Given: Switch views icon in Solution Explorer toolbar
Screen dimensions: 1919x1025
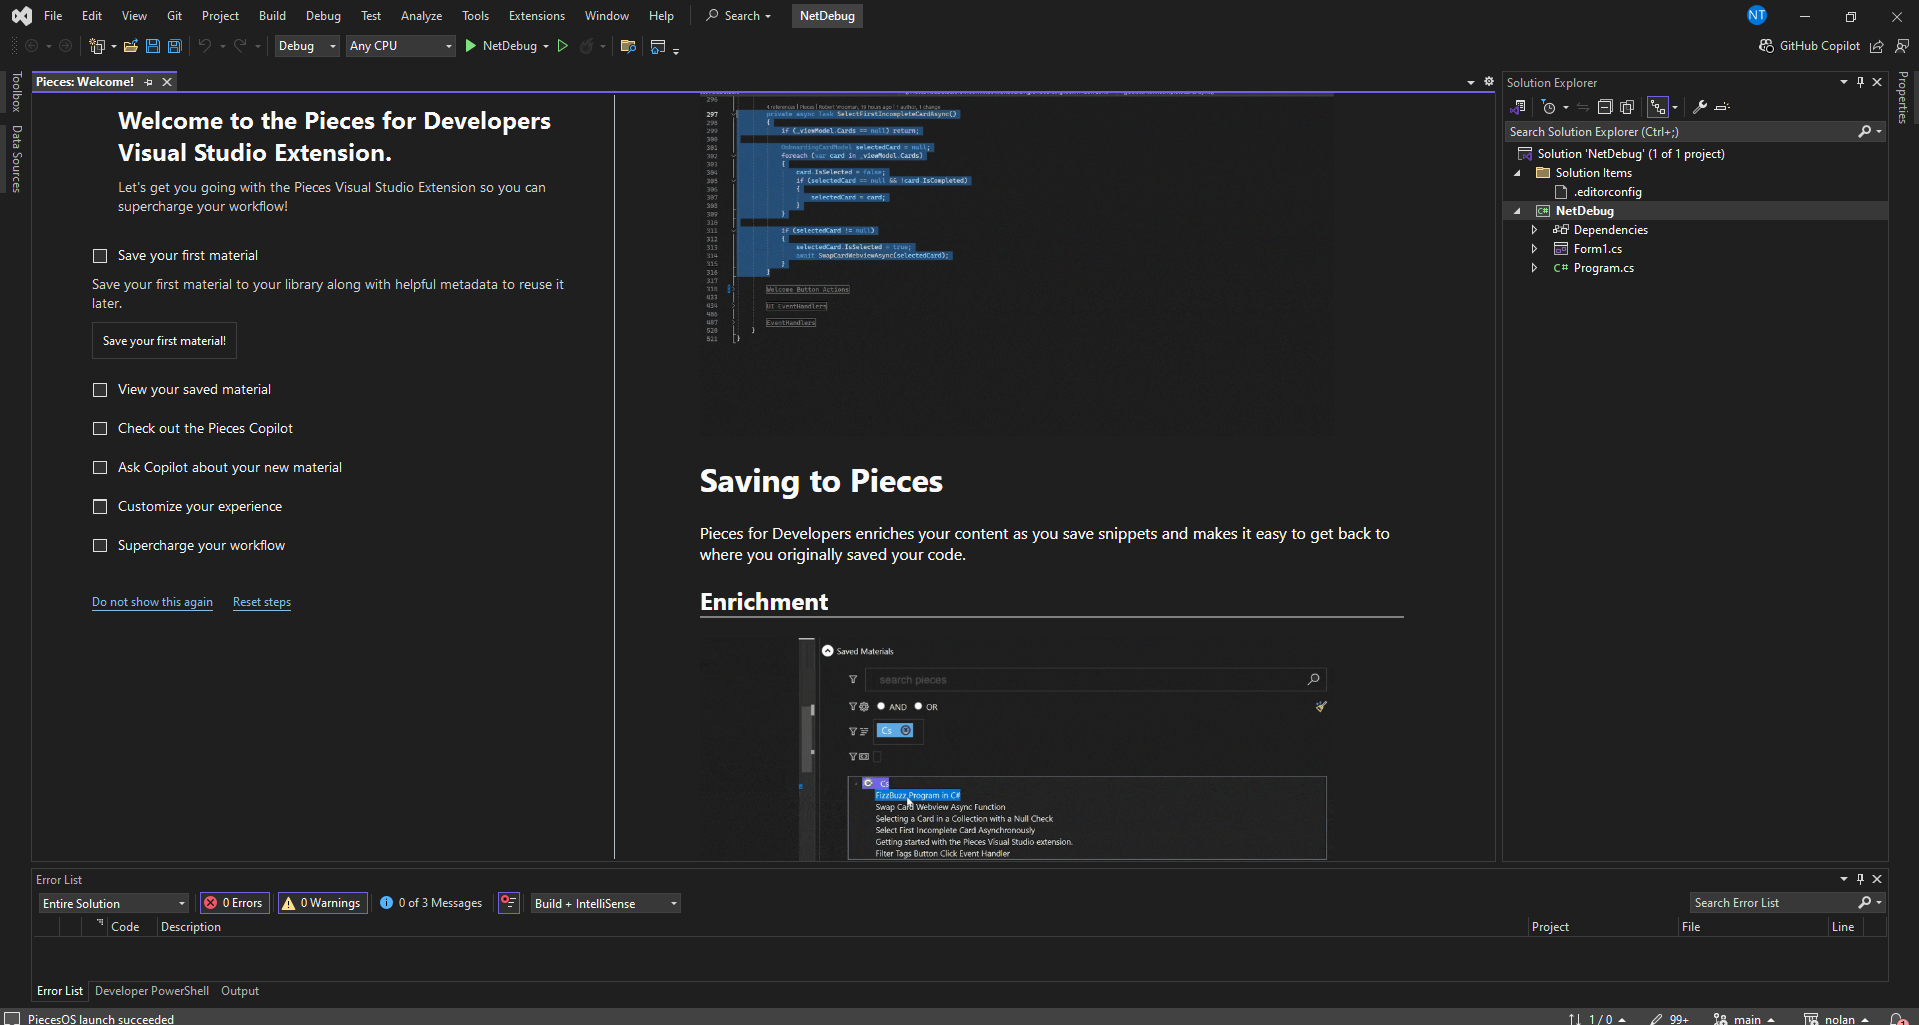Looking at the screenshot, I should coord(1518,107).
